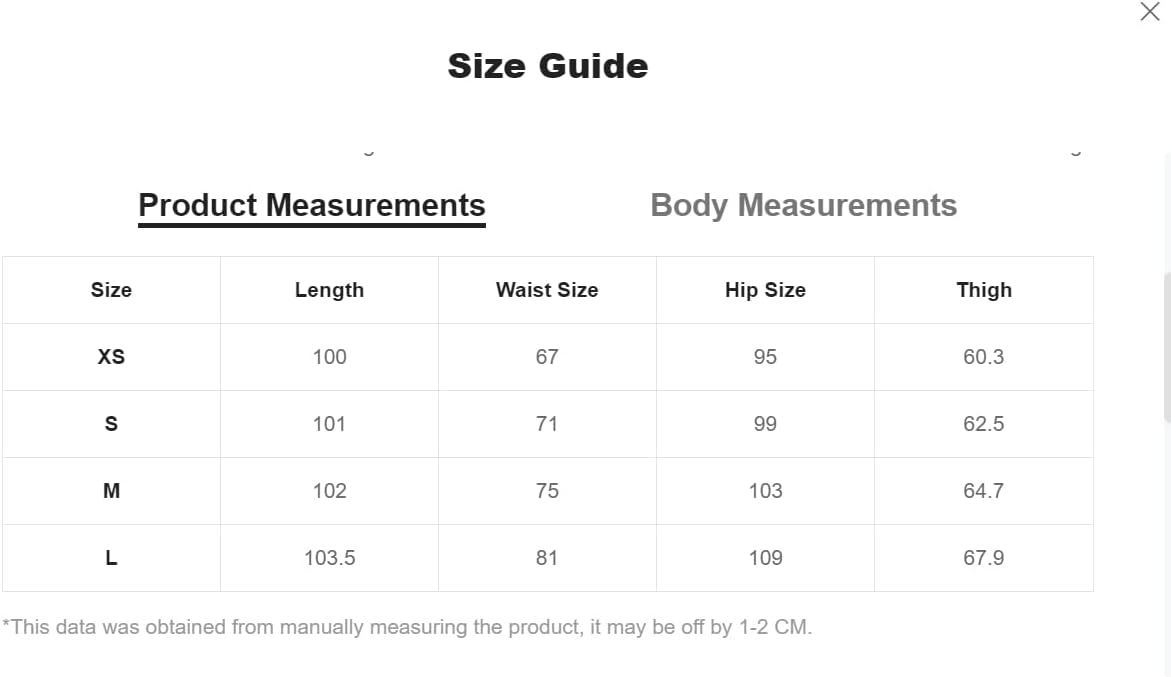Click the 67.9 thigh value
The image size is (1171, 677).
984,558
